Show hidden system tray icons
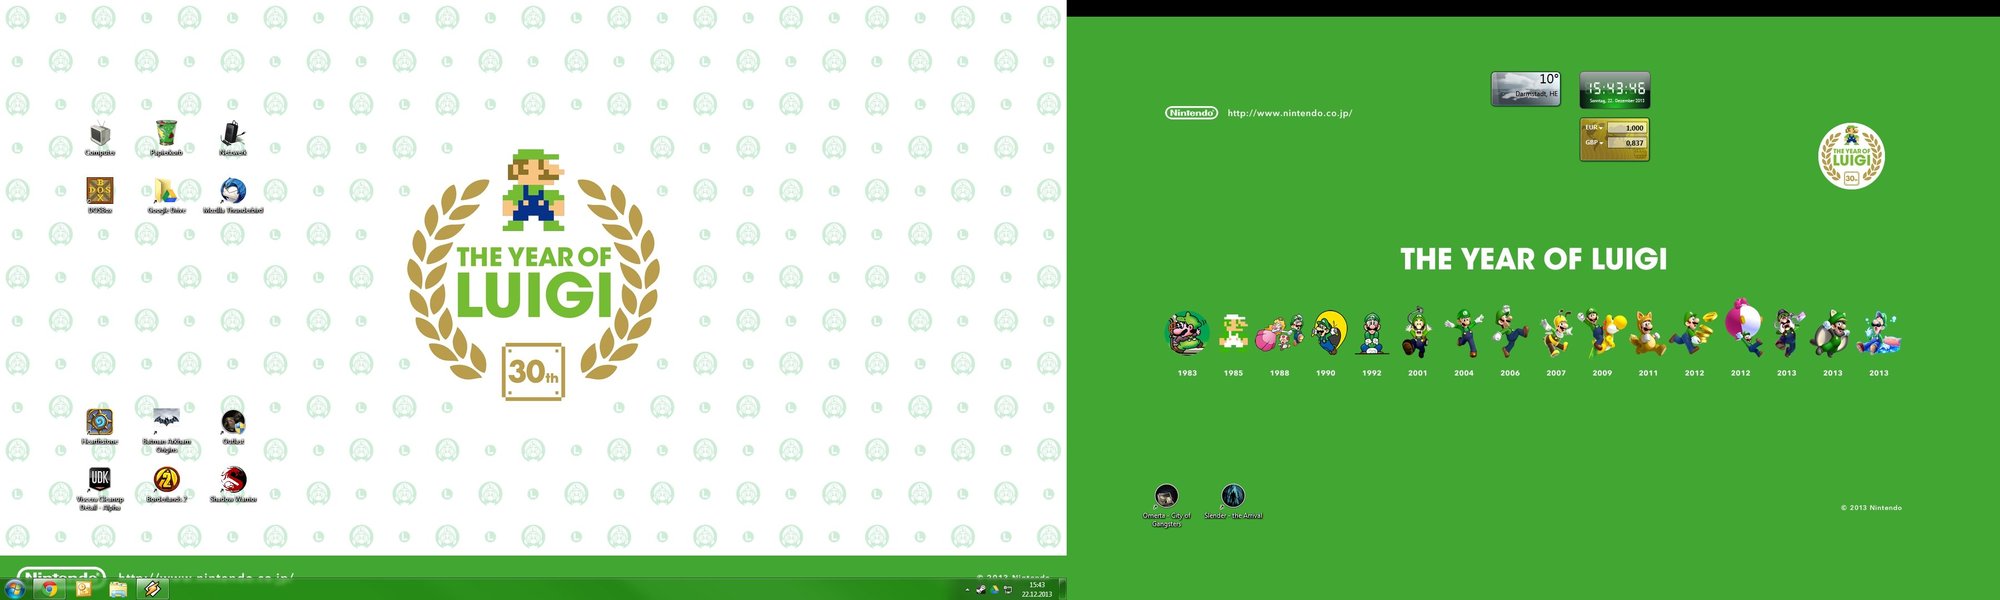This screenshot has width=2000, height=600. click(x=966, y=590)
